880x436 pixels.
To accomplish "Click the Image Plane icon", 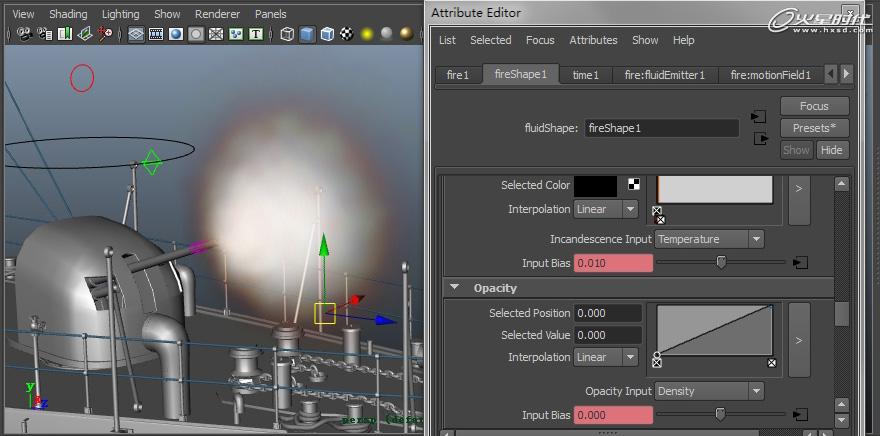I will tap(85, 35).
